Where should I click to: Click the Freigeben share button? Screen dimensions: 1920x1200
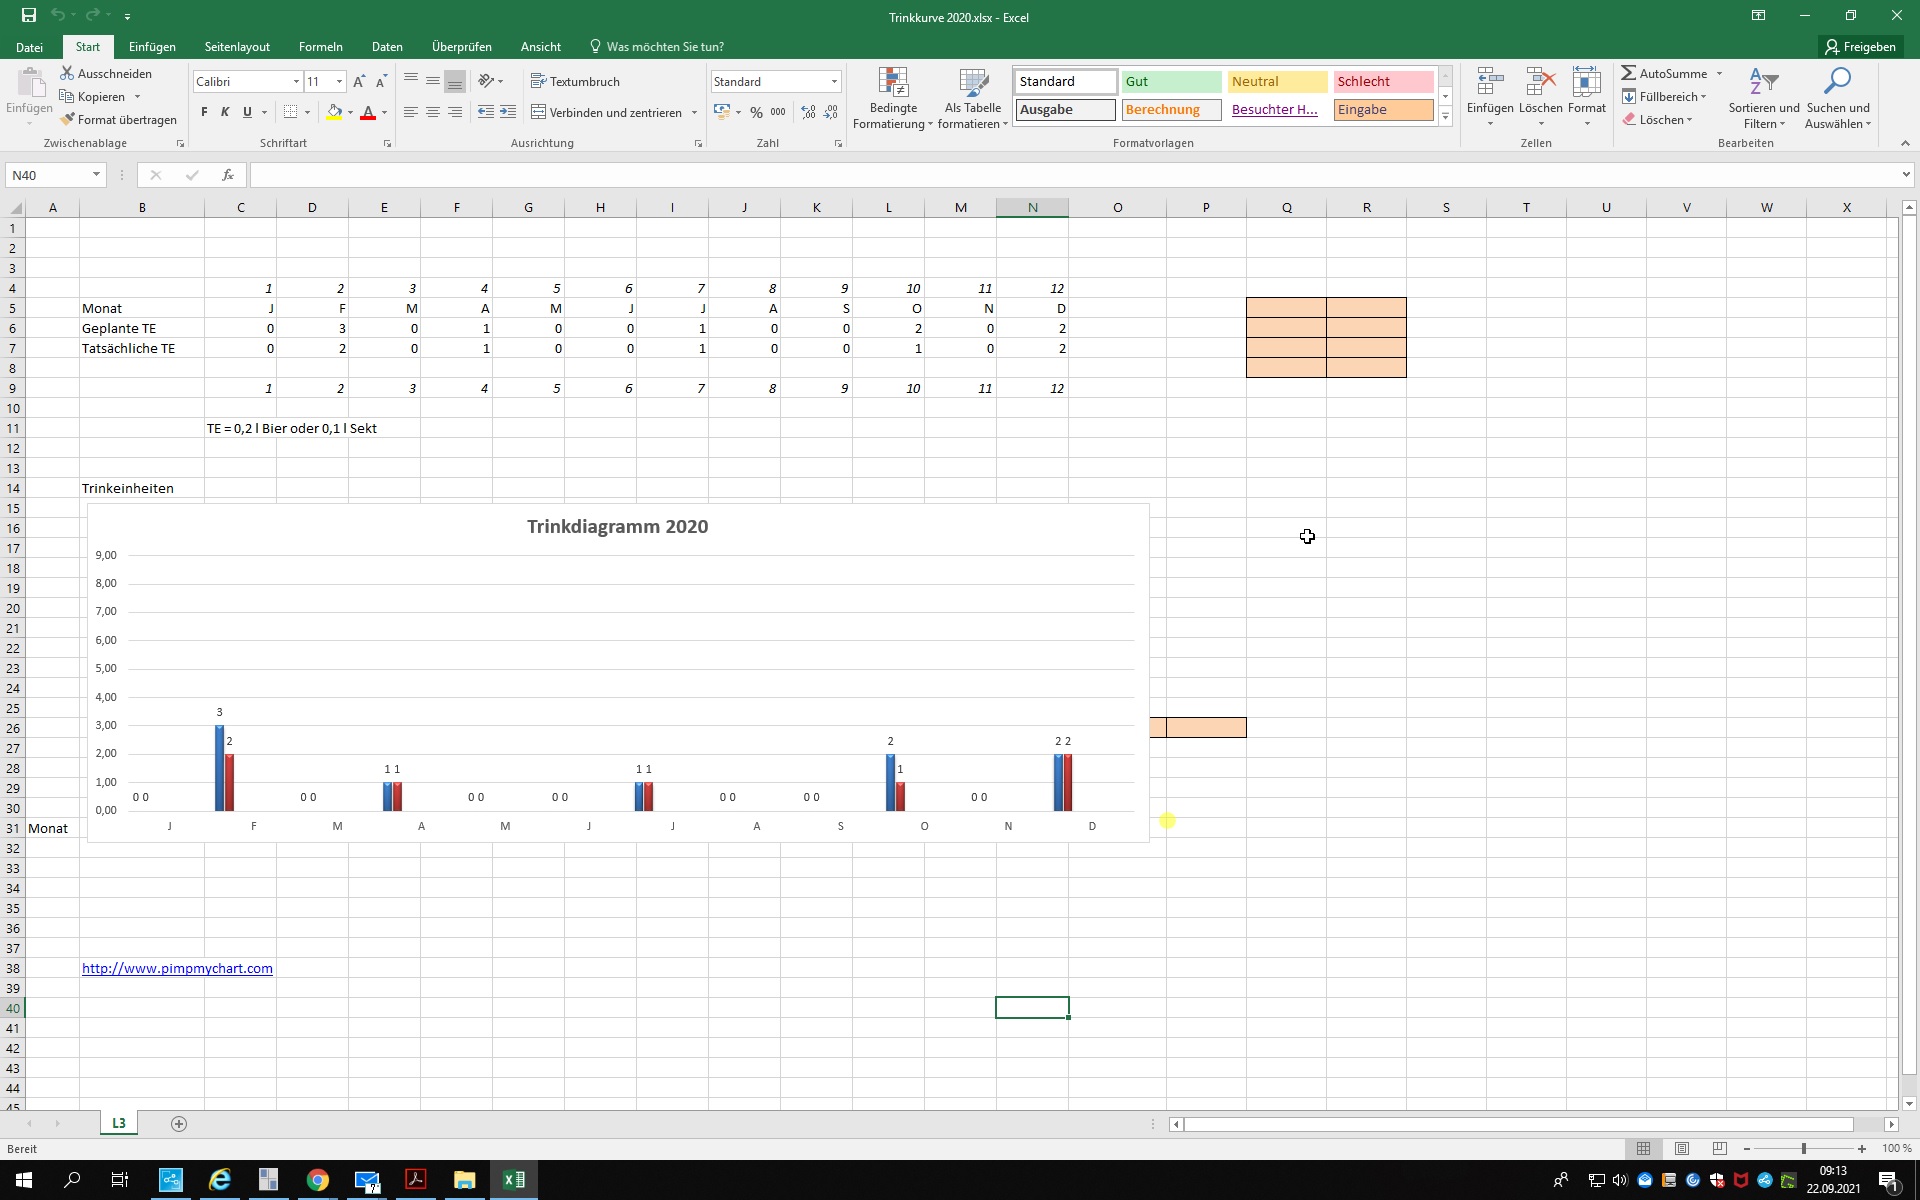(1860, 47)
